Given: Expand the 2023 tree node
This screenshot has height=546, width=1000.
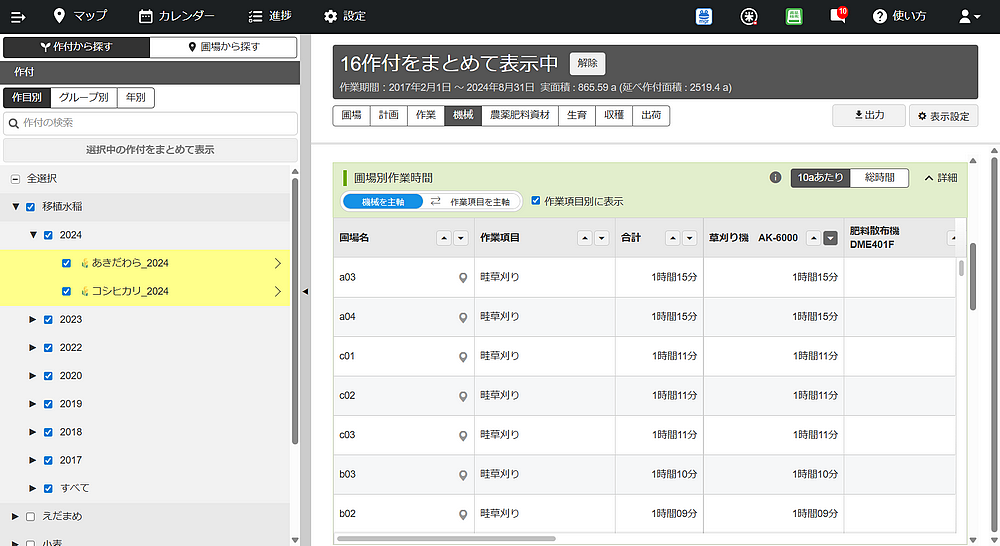Looking at the screenshot, I should 31,320.
